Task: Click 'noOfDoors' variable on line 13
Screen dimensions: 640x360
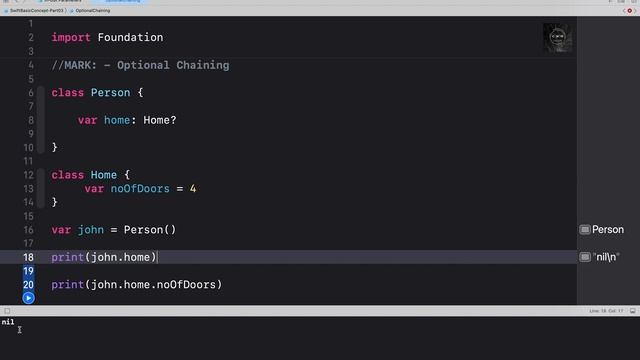Action: click(140, 189)
